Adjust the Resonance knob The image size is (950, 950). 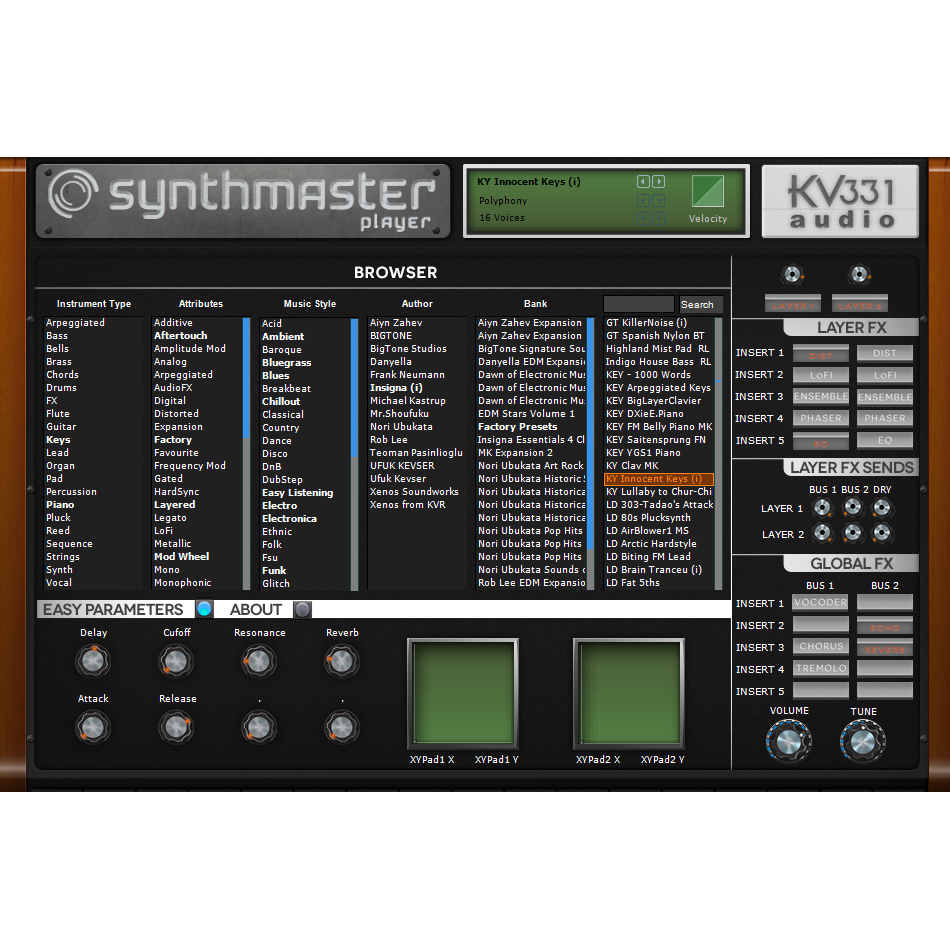258,660
